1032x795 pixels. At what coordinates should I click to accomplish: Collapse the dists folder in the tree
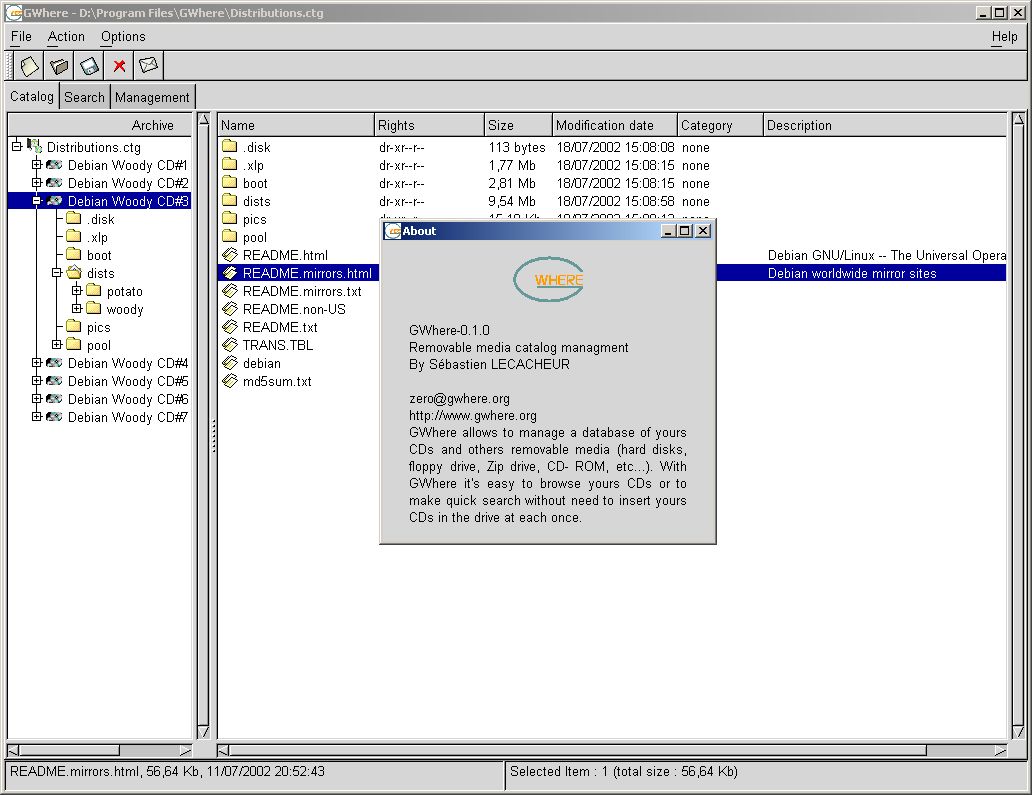(57, 272)
